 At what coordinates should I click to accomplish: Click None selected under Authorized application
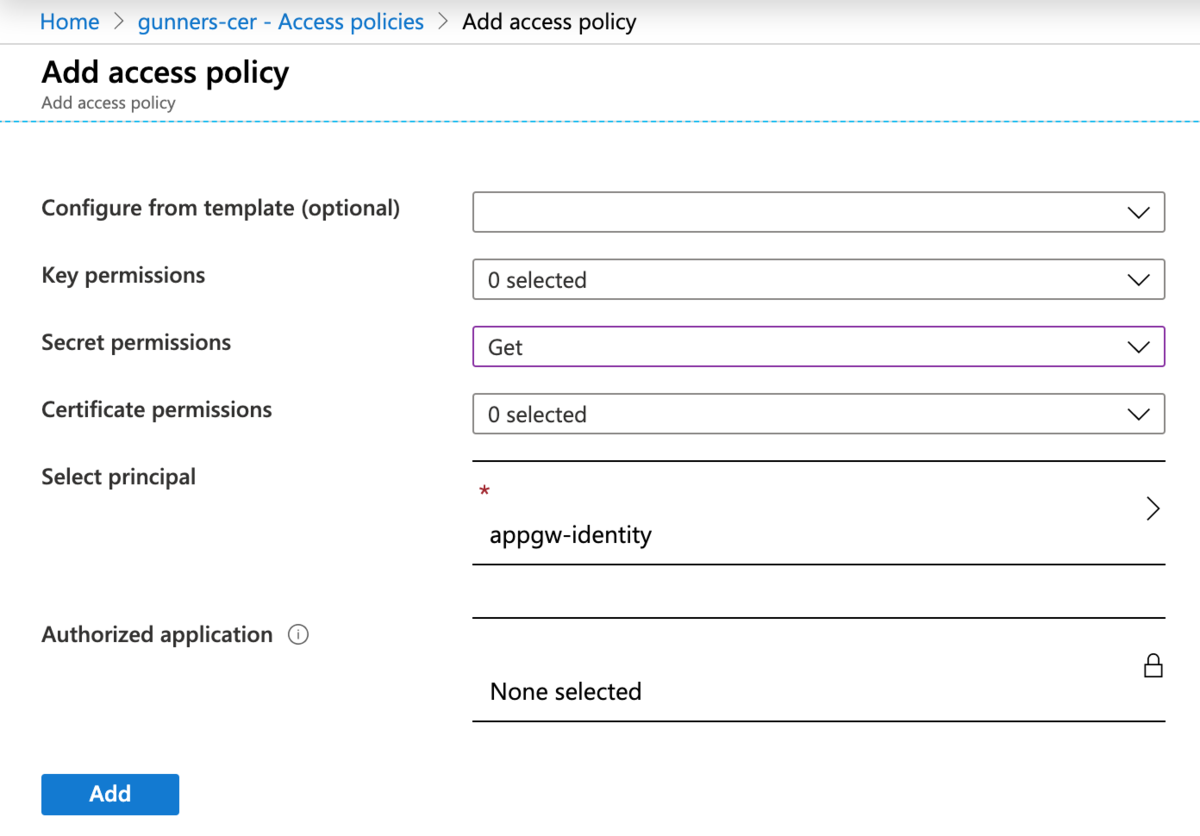[x=565, y=691]
